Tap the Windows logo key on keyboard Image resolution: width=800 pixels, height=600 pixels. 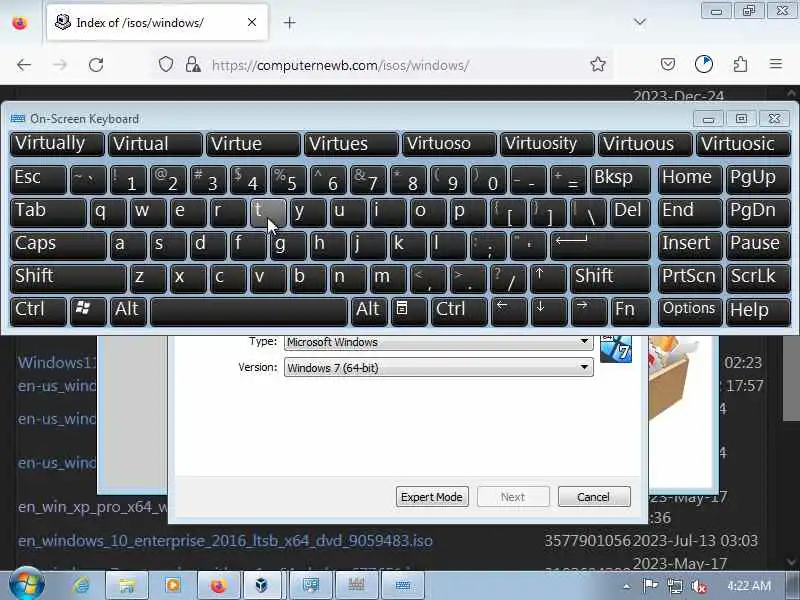tap(88, 312)
